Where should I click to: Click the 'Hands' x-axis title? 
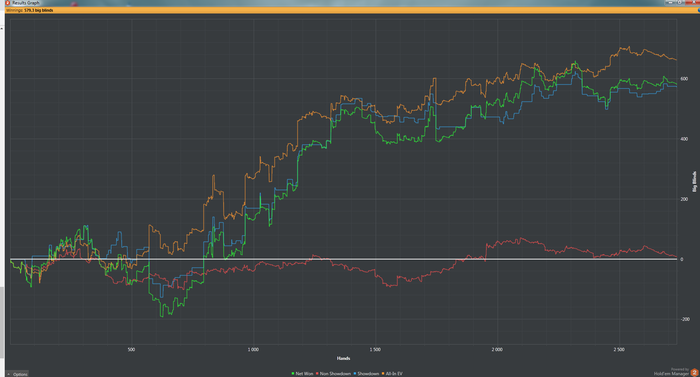343,358
